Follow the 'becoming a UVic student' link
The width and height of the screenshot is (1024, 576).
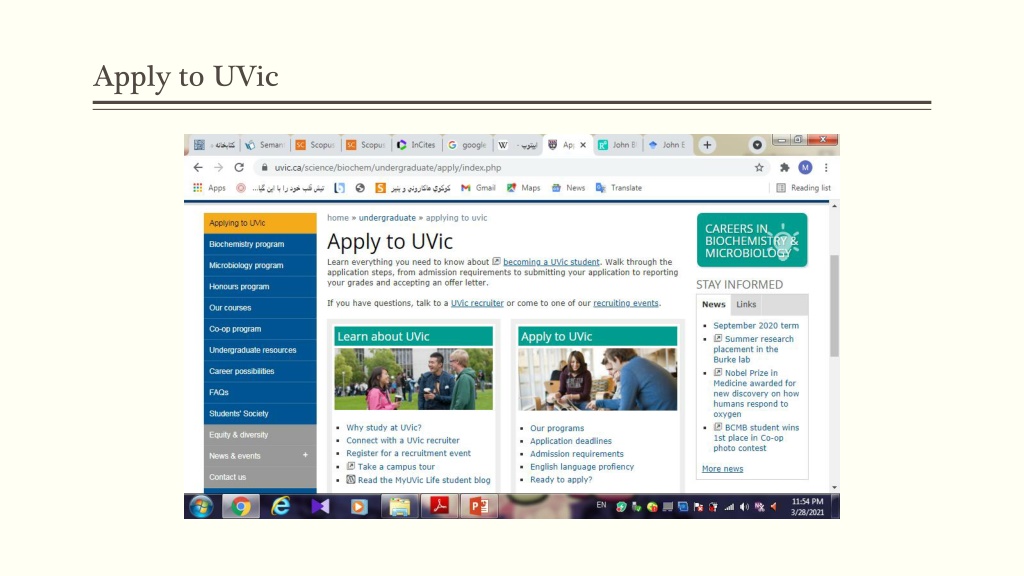point(551,262)
